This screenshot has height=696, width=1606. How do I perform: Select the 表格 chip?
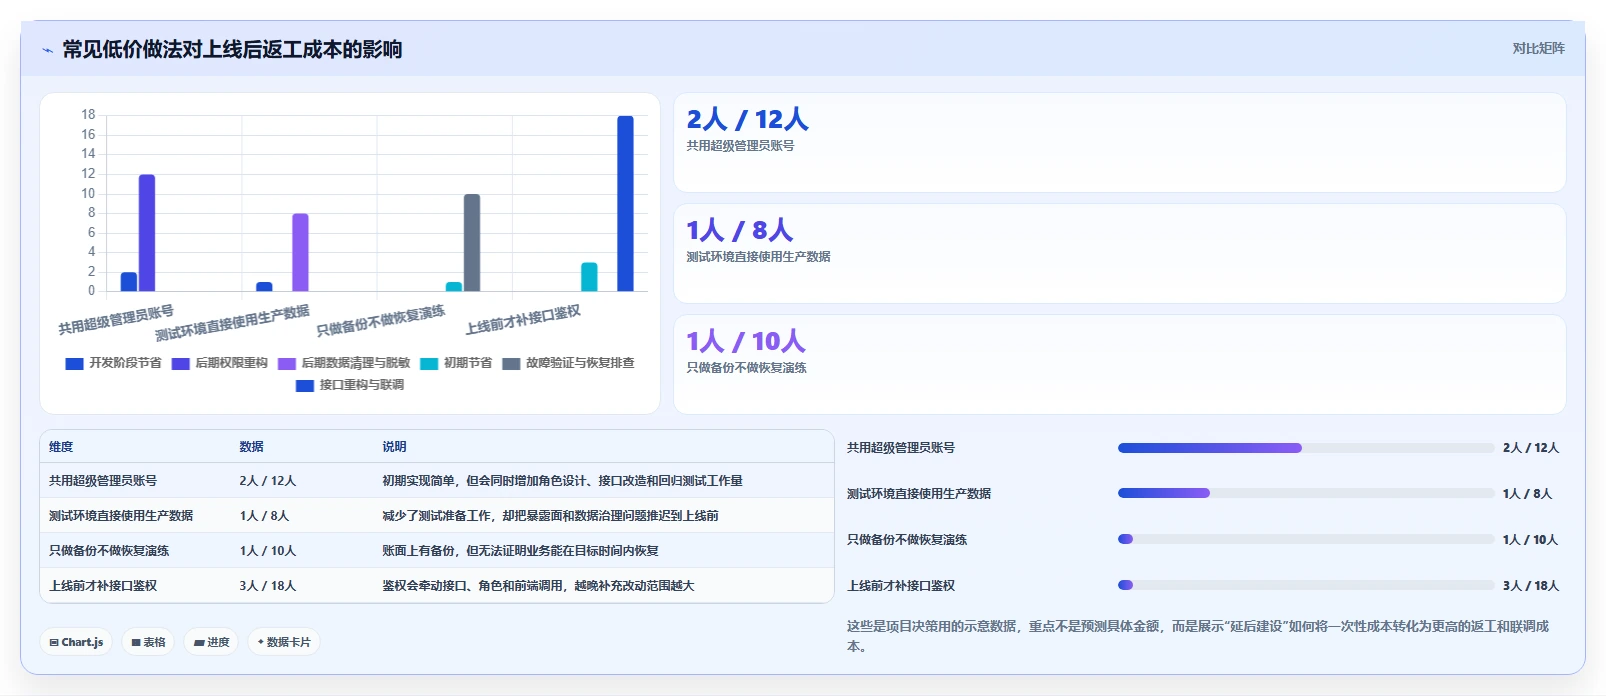pos(148,642)
